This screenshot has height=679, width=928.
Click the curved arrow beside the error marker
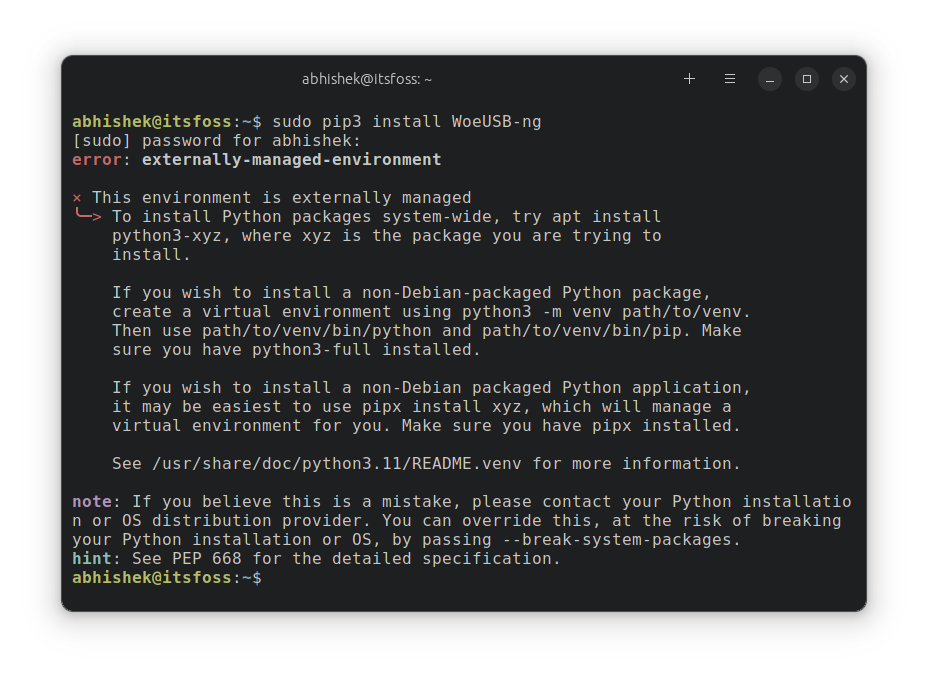[x=86, y=216]
